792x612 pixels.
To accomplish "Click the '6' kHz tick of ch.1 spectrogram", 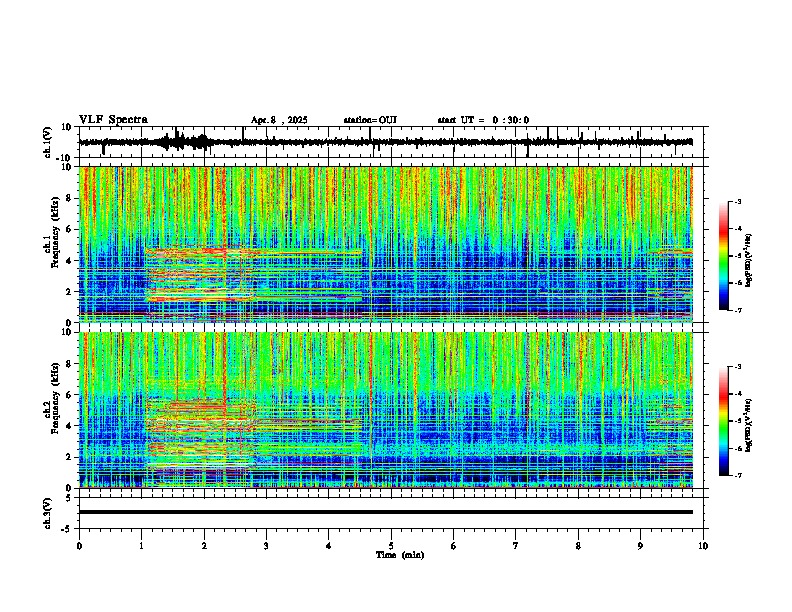I will coord(70,230).
